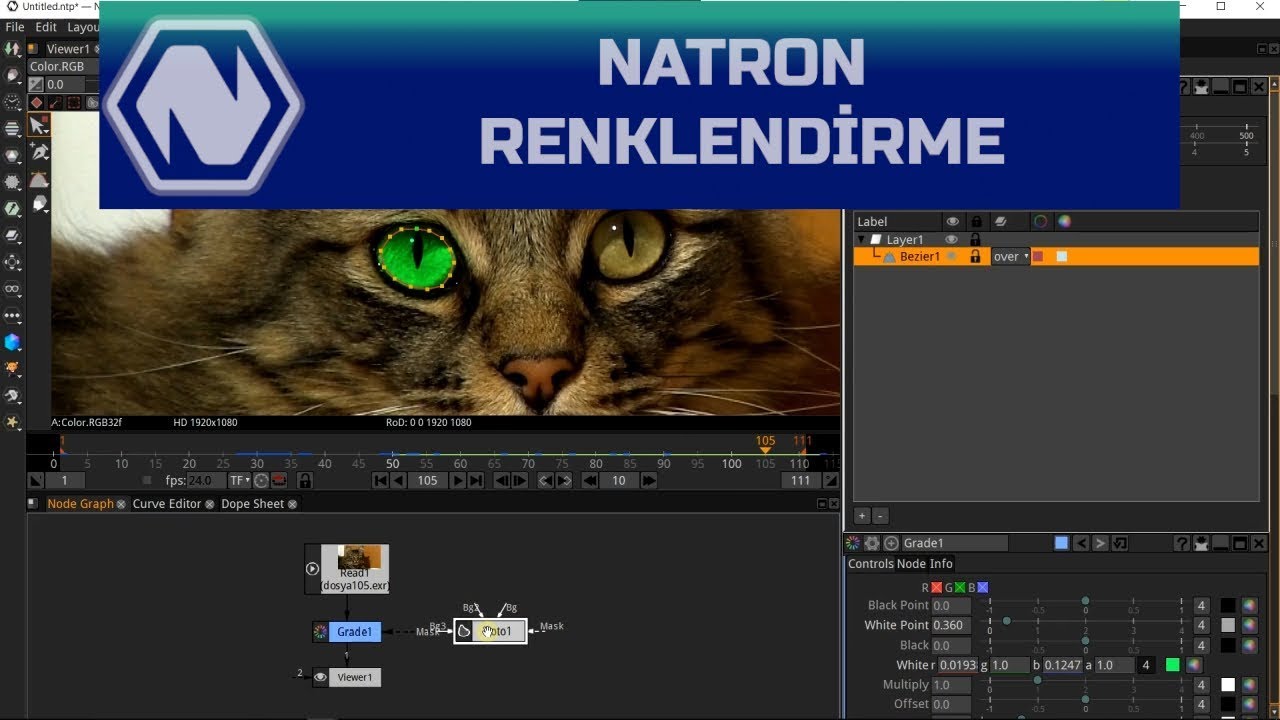
Task: Open the Transform nodes toolbox icon
Action: [12, 262]
